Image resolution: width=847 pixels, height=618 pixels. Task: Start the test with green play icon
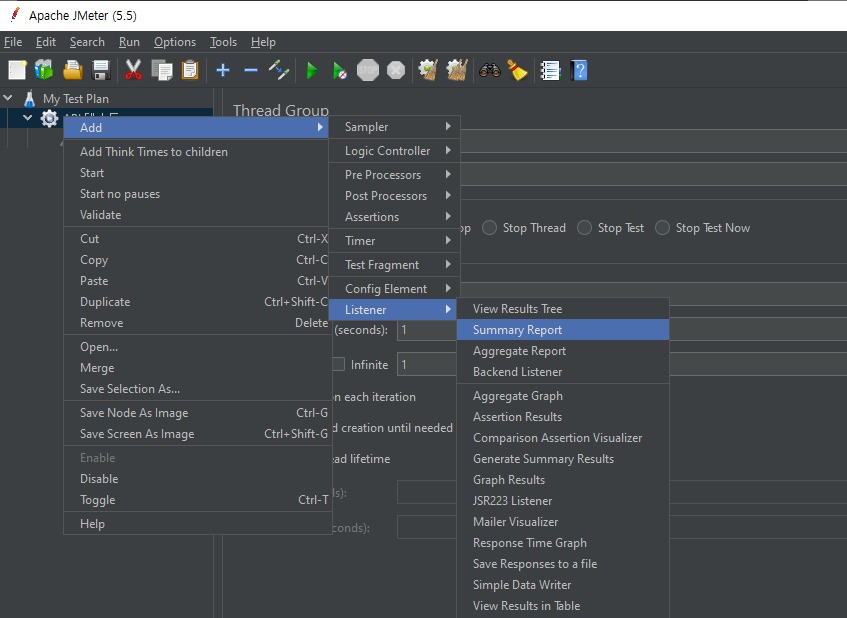coord(312,71)
